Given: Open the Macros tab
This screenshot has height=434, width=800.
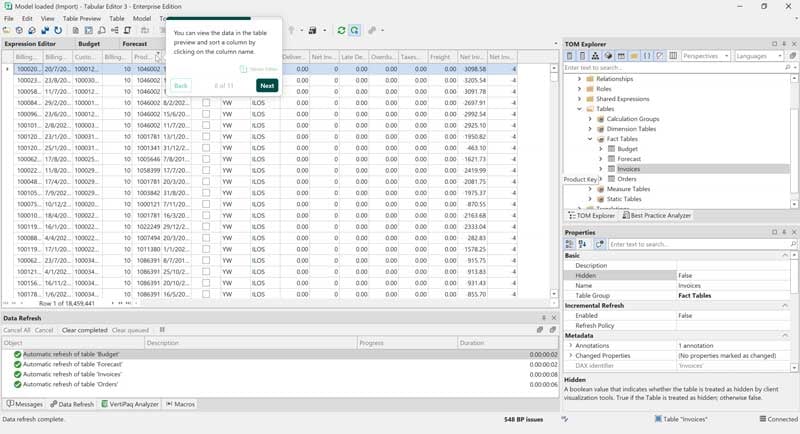Looking at the screenshot, I should [x=181, y=404].
